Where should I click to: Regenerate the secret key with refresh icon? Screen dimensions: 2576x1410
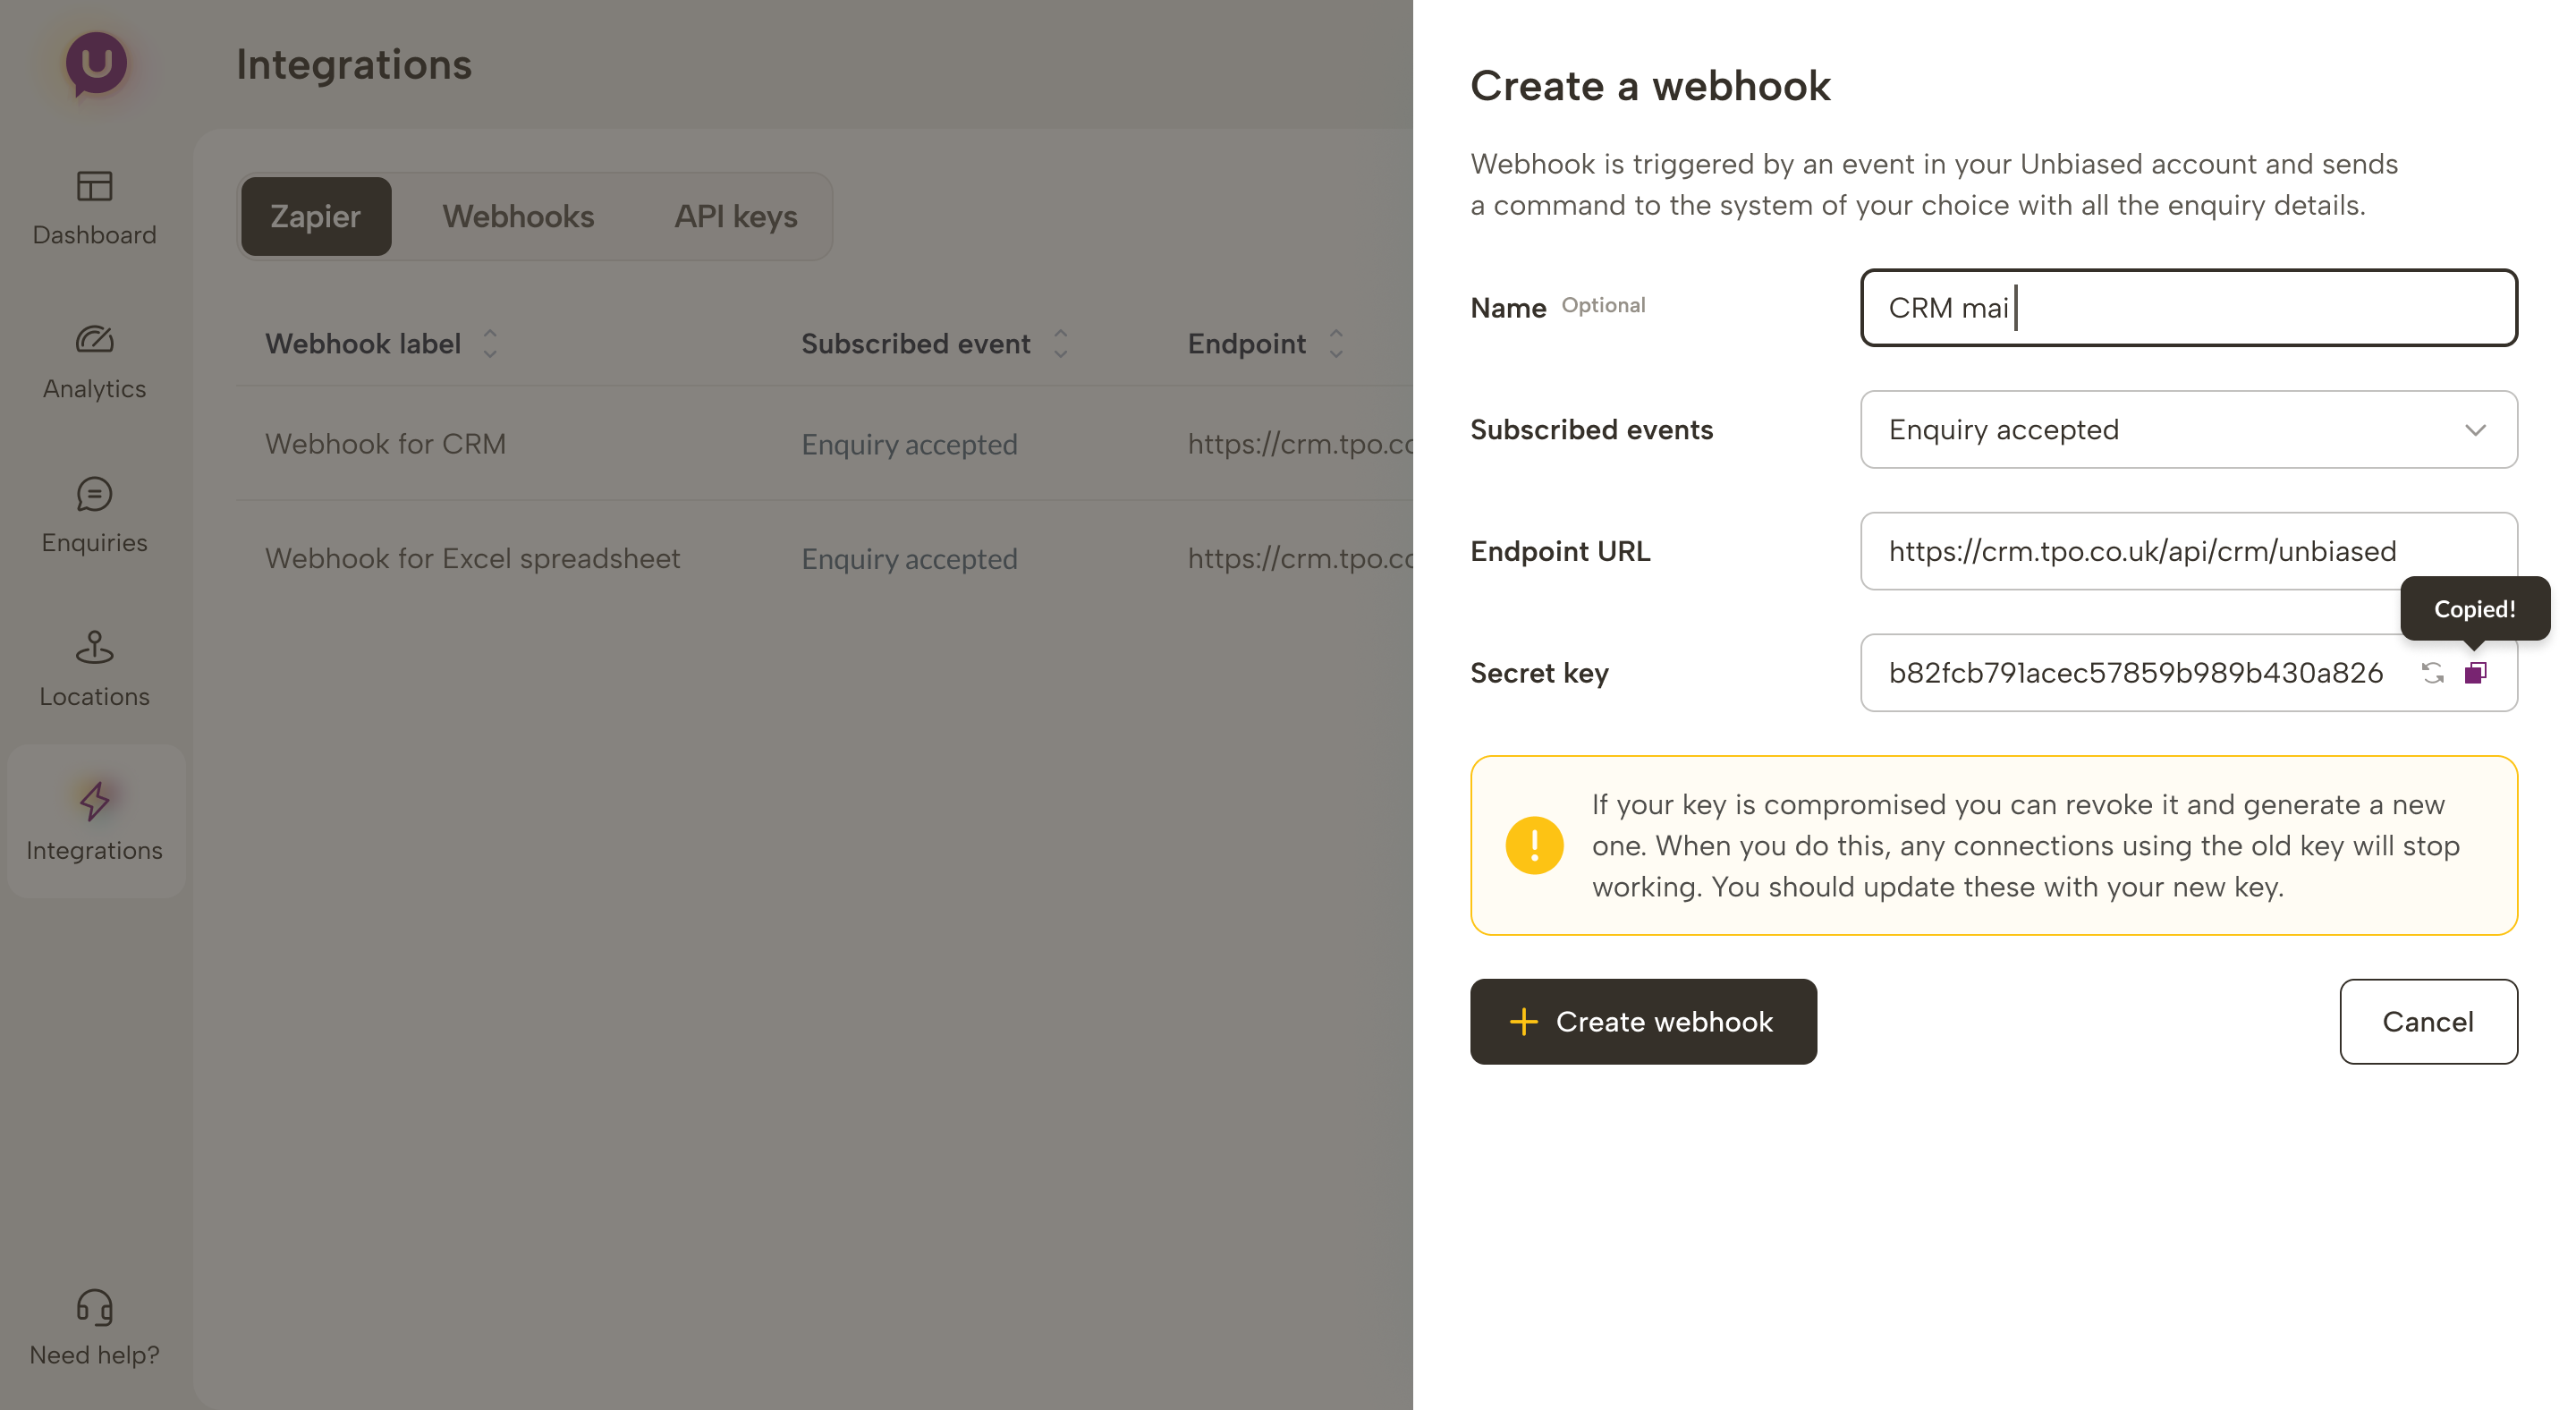pyautogui.click(x=2432, y=673)
